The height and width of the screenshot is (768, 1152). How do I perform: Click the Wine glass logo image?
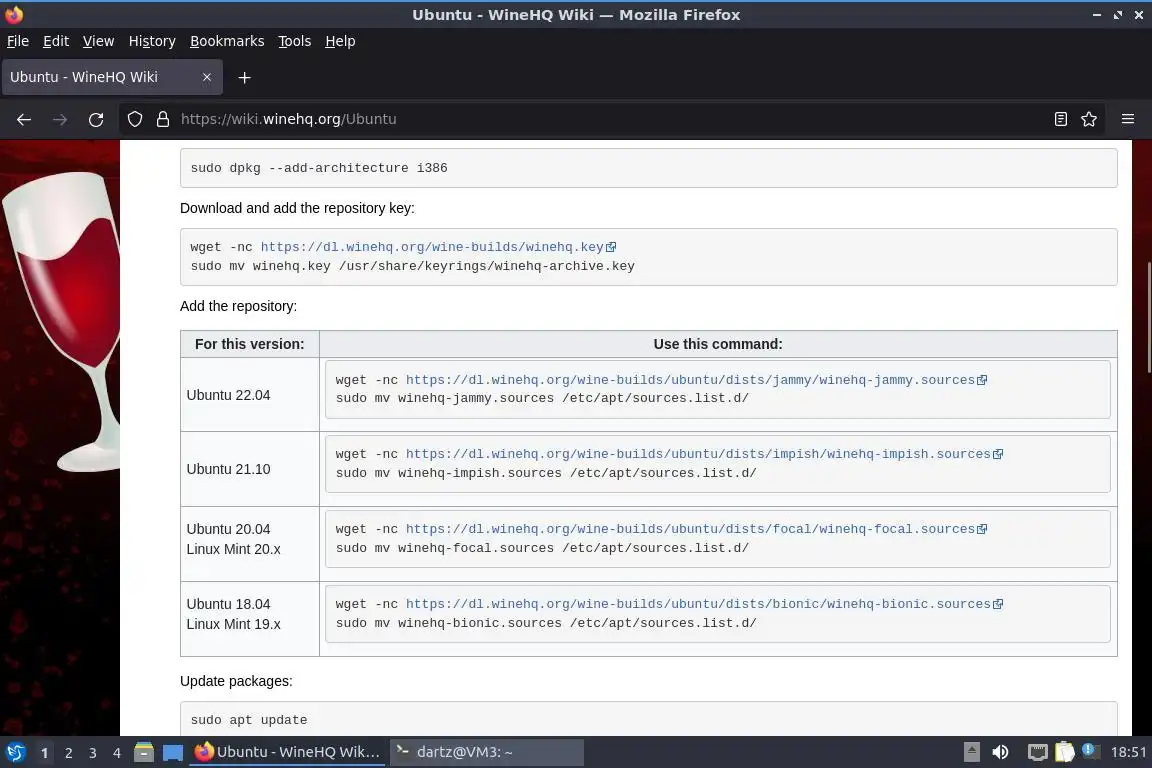(x=62, y=321)
